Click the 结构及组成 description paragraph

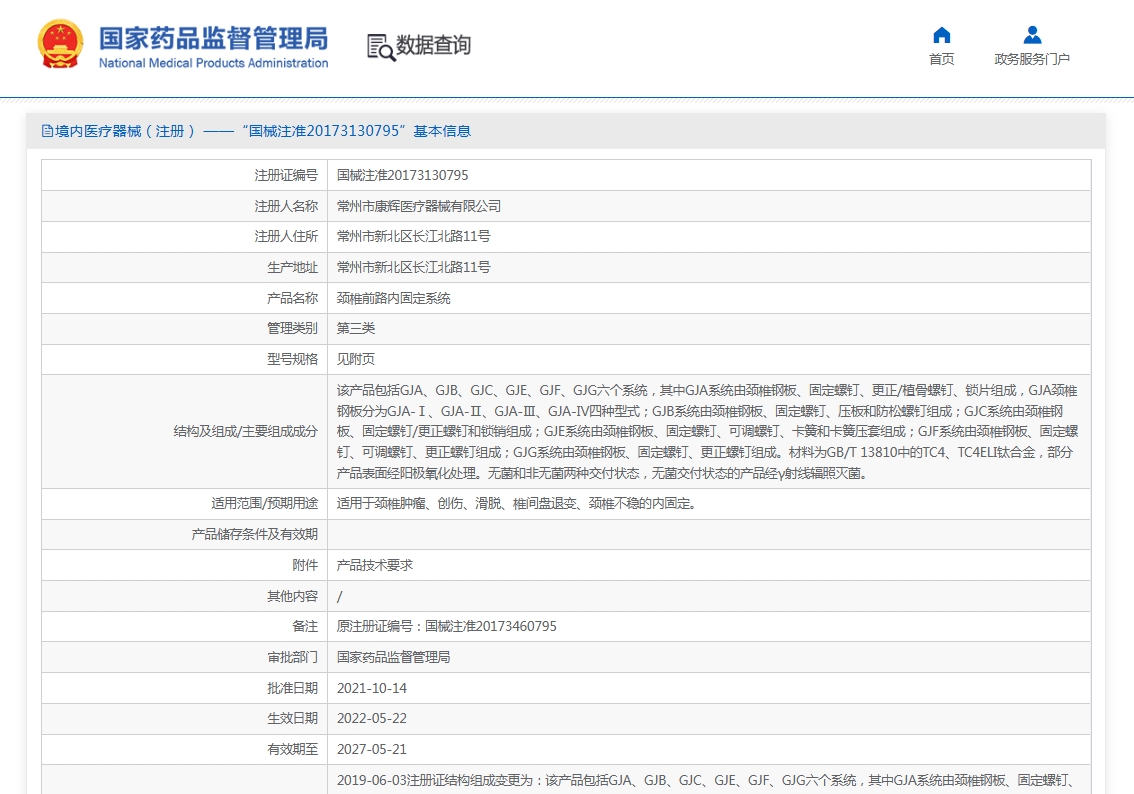tap(707, 432)
